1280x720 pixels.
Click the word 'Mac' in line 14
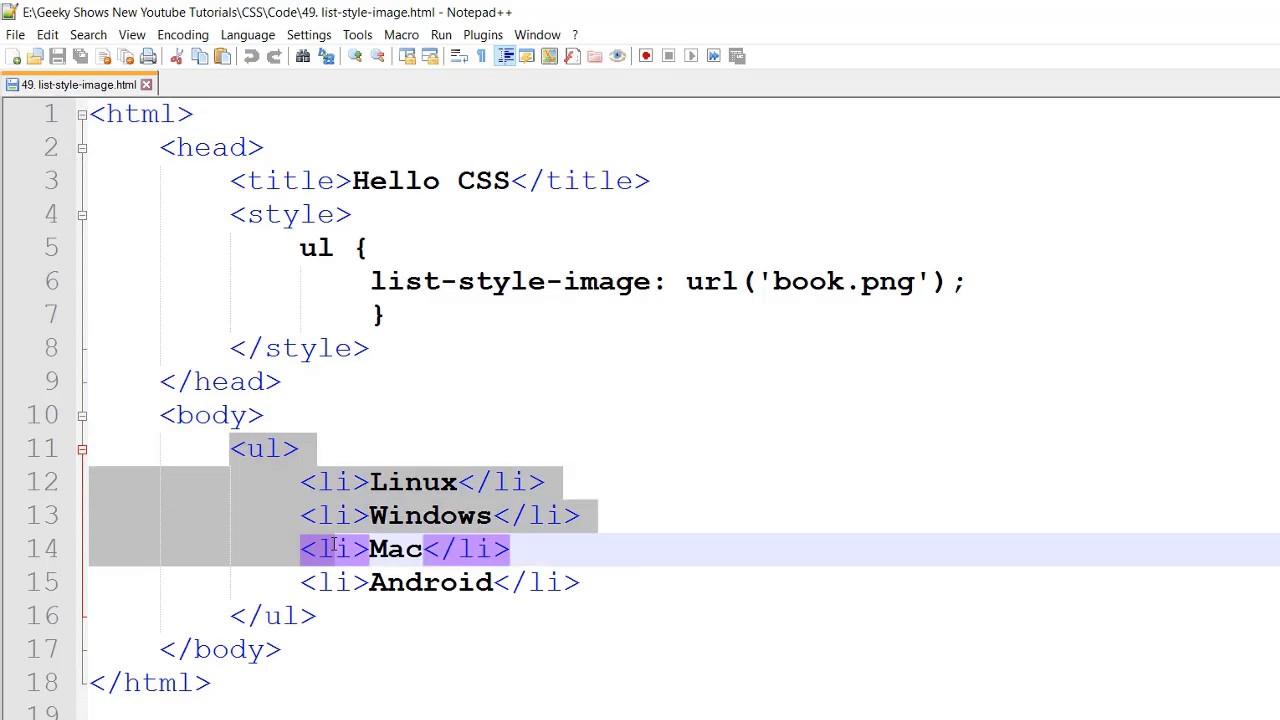click(x=396, y=549)
